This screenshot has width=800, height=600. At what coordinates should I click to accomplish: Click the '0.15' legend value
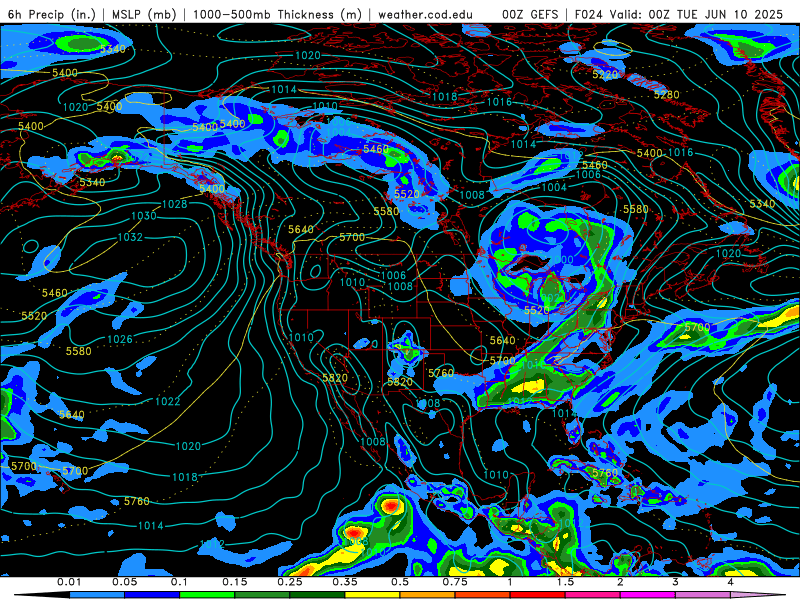pos(235,582)
